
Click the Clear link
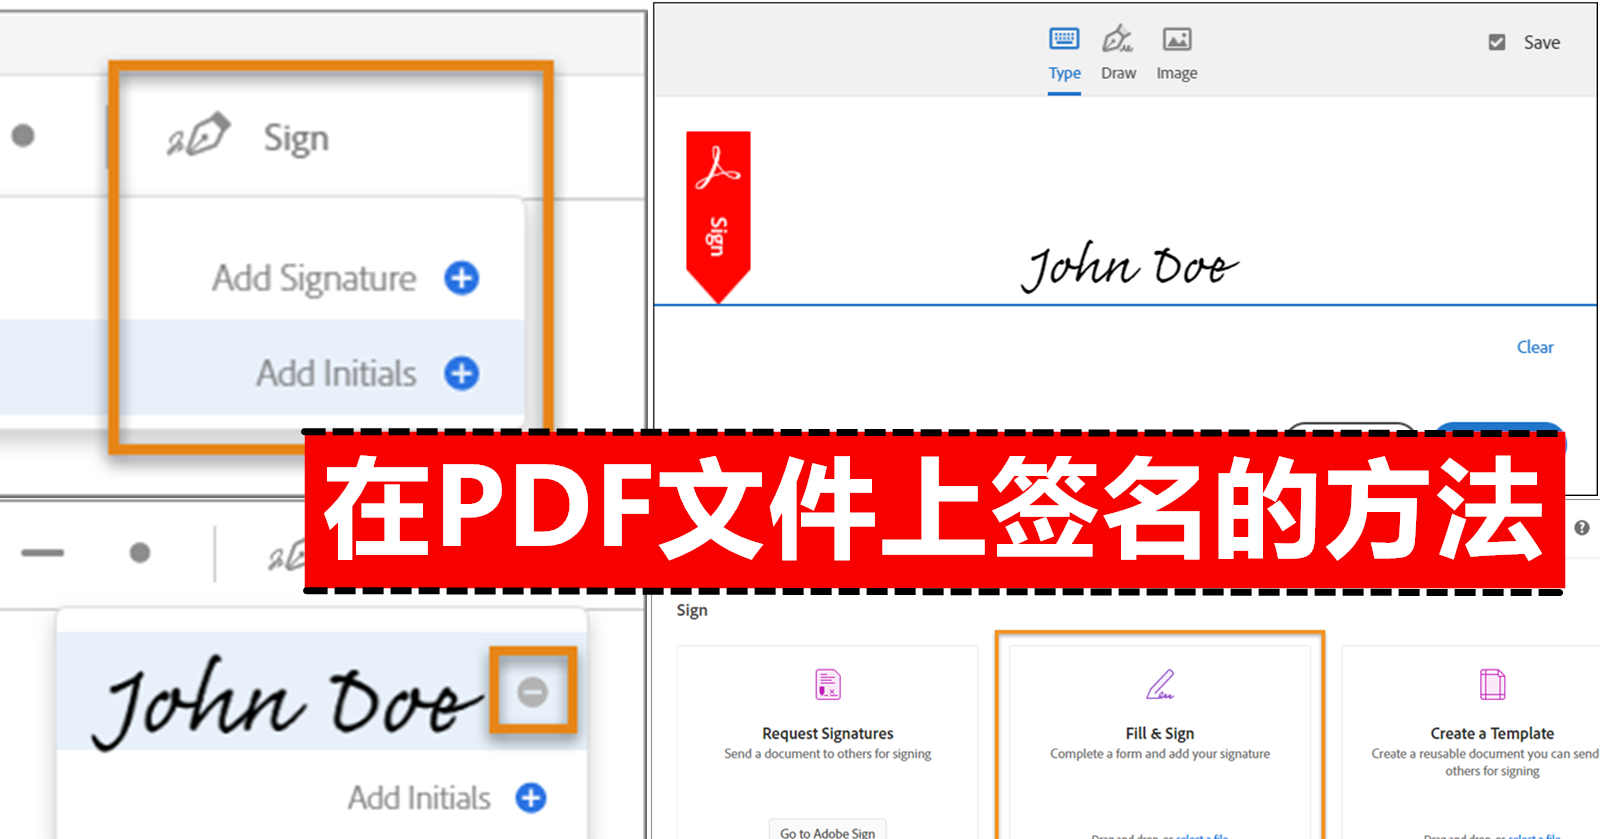click(x=1534, y=347)
